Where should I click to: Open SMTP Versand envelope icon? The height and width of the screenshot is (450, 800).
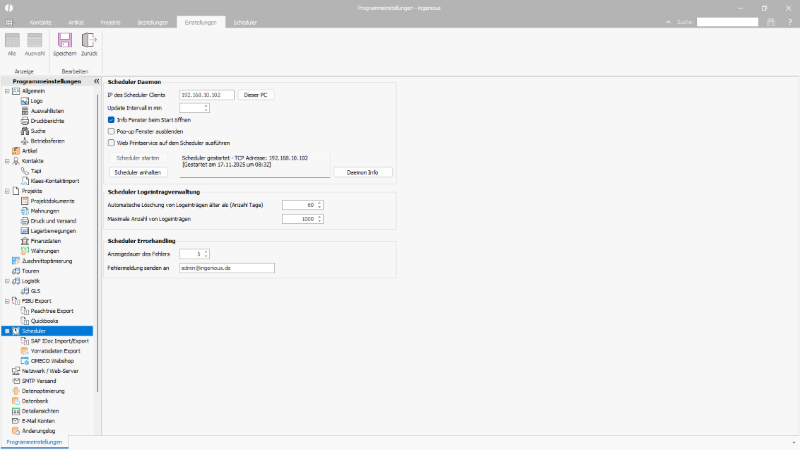coord(16,381)
